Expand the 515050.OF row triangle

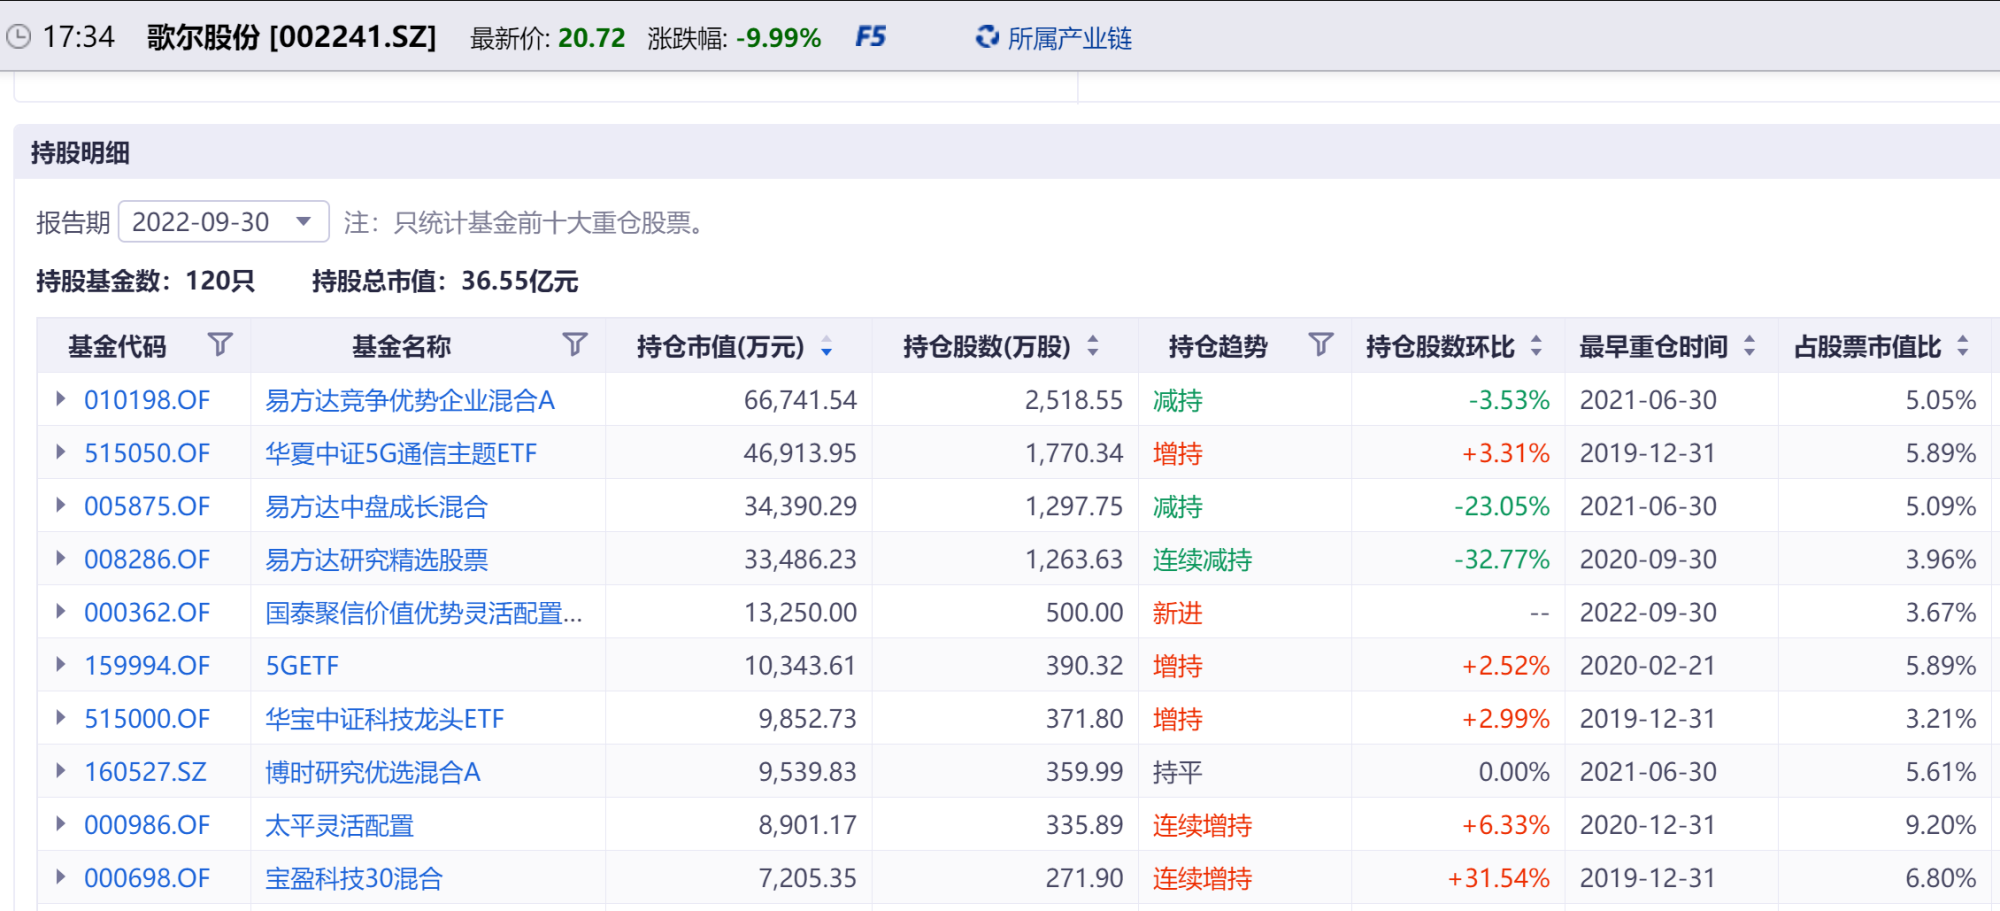tap(61, 452)
